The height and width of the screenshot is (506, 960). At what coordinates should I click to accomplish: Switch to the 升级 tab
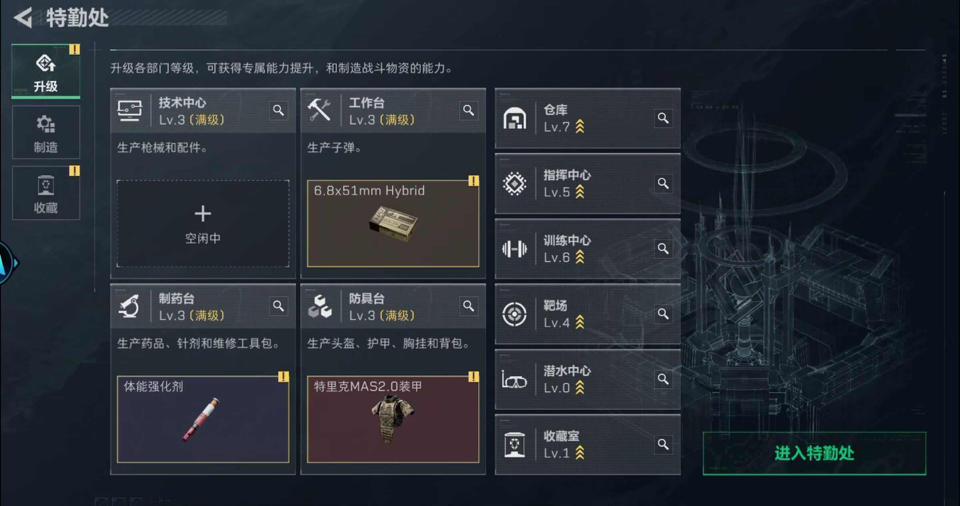coord(46,71)
